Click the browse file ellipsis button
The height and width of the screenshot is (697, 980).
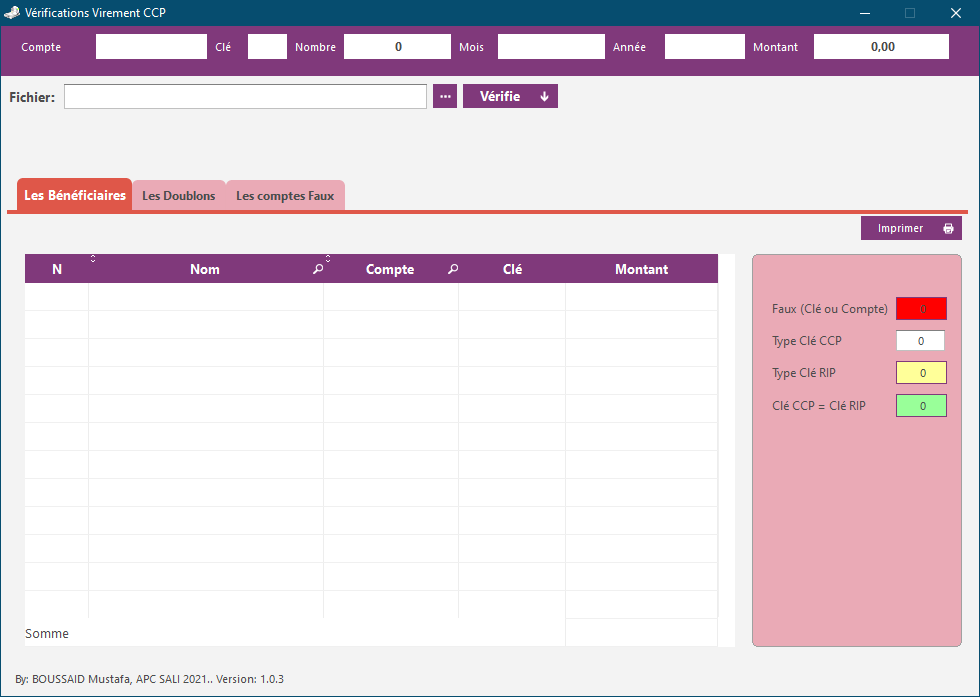tap(445, 96)
